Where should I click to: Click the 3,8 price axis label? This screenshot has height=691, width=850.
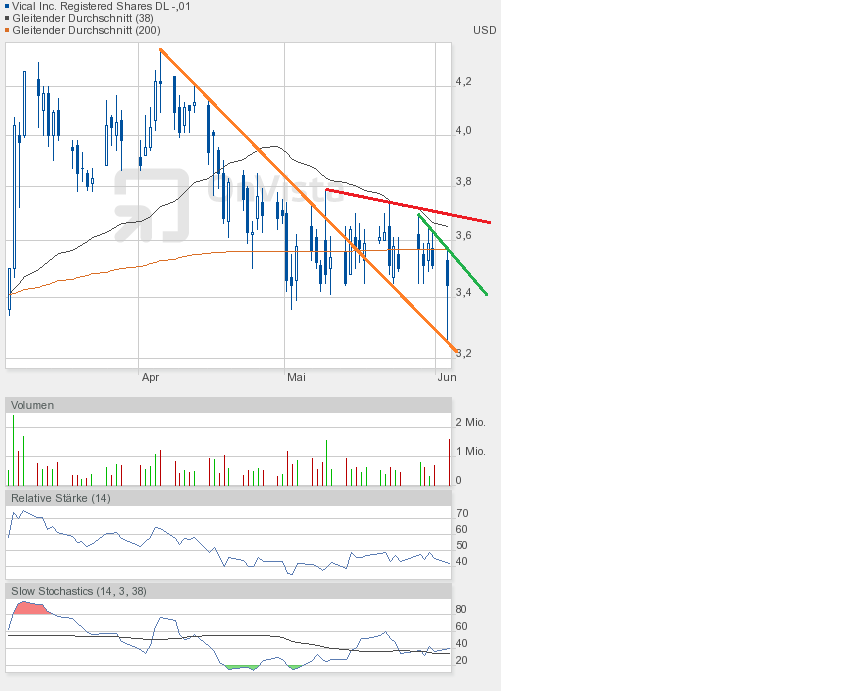[463, 182]
